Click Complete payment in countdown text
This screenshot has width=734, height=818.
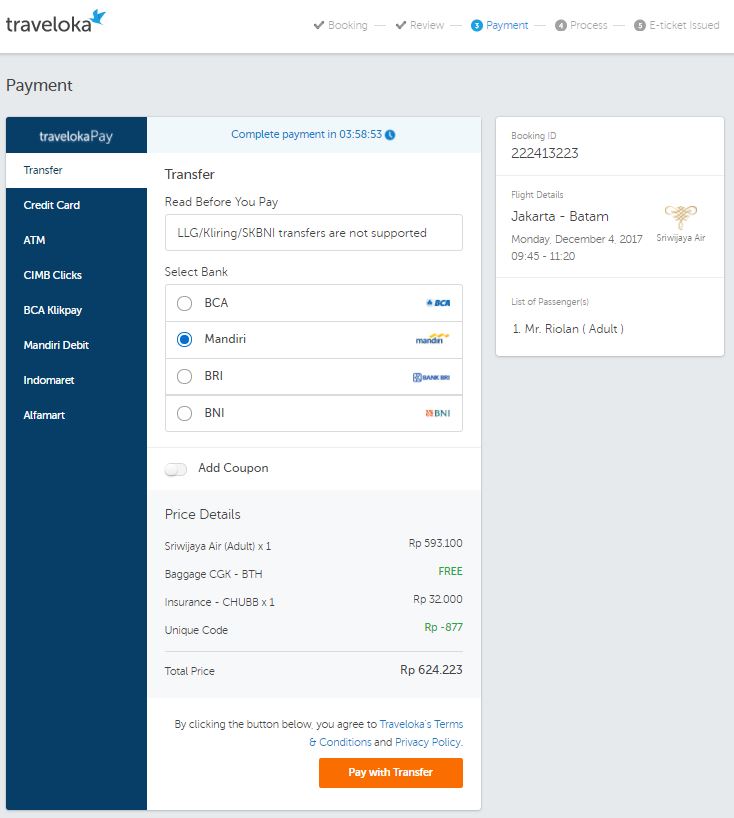(307, 135)
